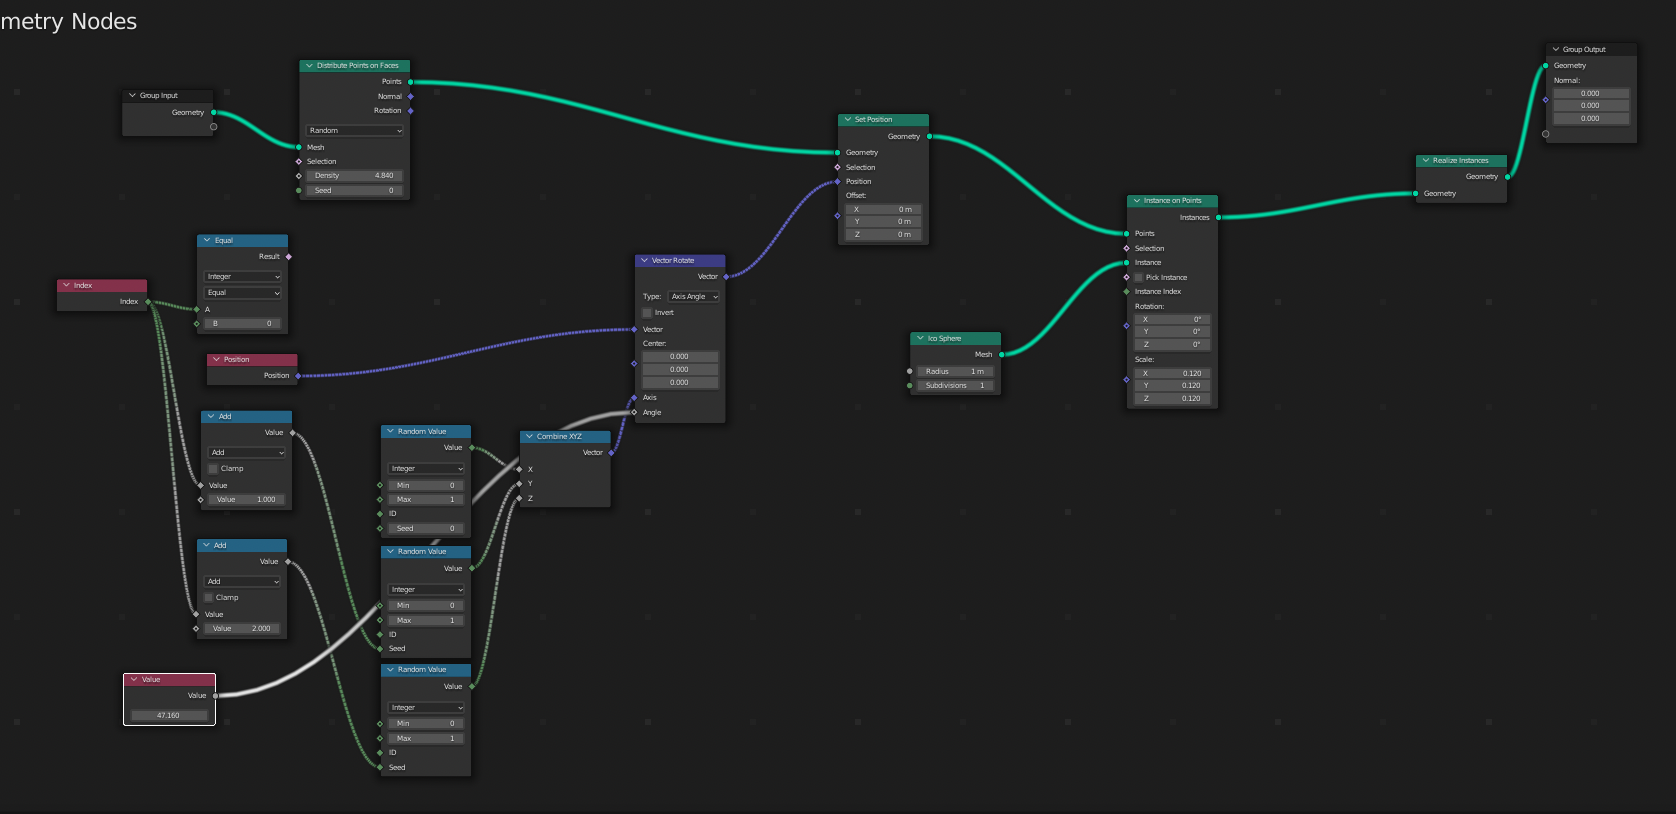Click the Offset Y field on Set Position
The height and width of the screenshot is (814, 1676).
pyautogui.click(x=883, y=222)
